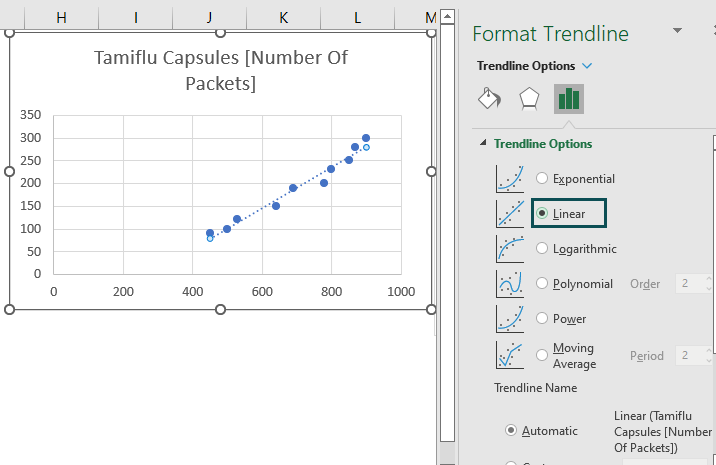This screenshot has height=465, width=716.
Task: Click the trendline's upper end handle
Action: [366, 147]
